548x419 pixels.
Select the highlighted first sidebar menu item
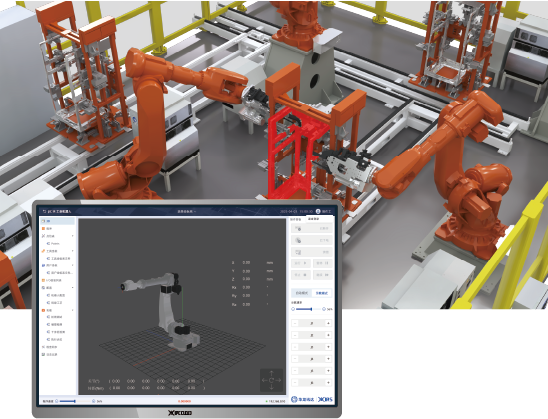coord(57,221)
